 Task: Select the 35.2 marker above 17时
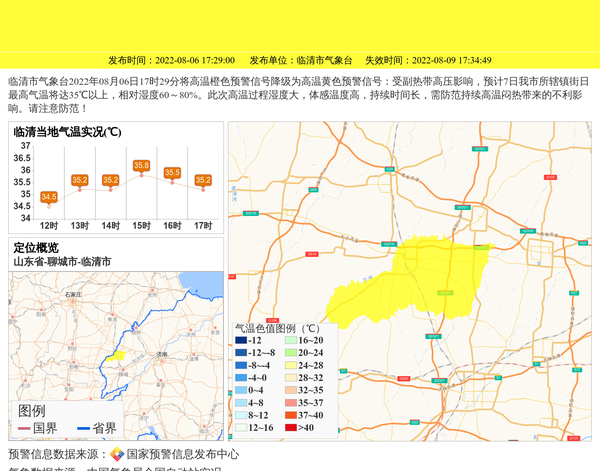[203, 180]
